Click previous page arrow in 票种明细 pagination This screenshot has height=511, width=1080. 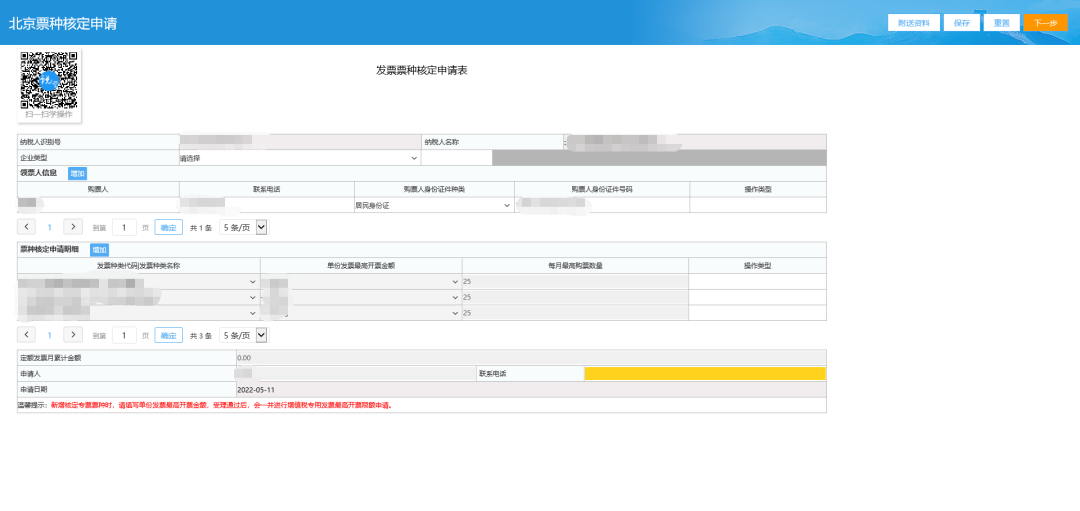click(x=27, y=335)
